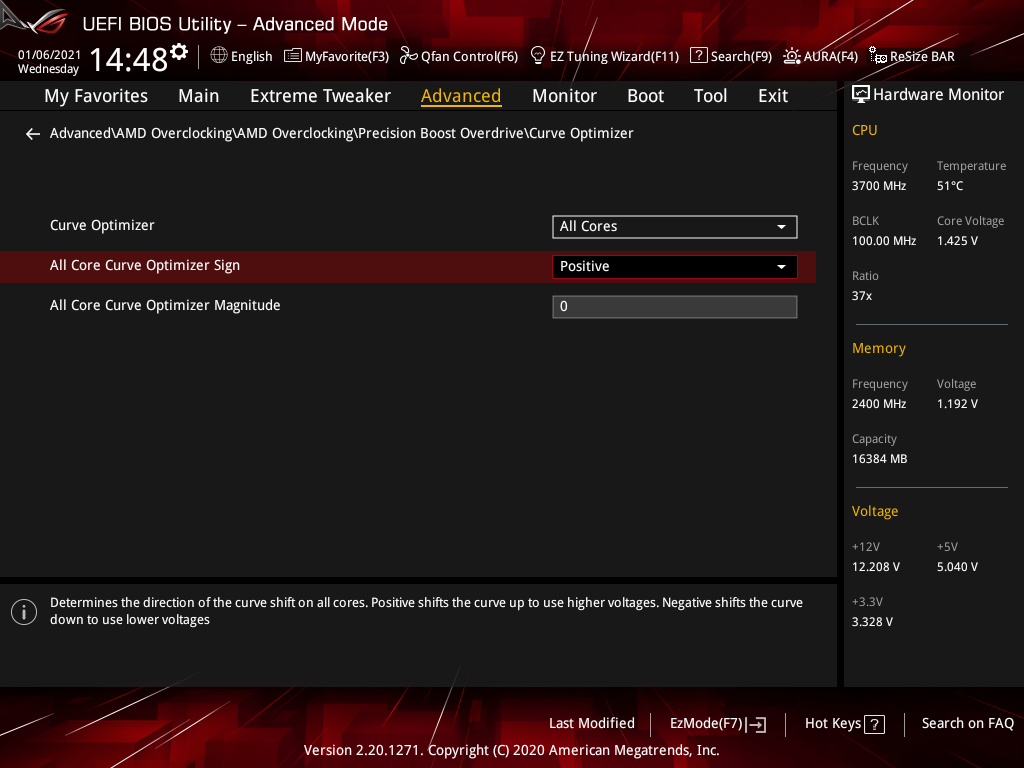This screenshot has width=1024, height=768.
Task: Click the info icon in help panel
Action: tap(24, 612)
